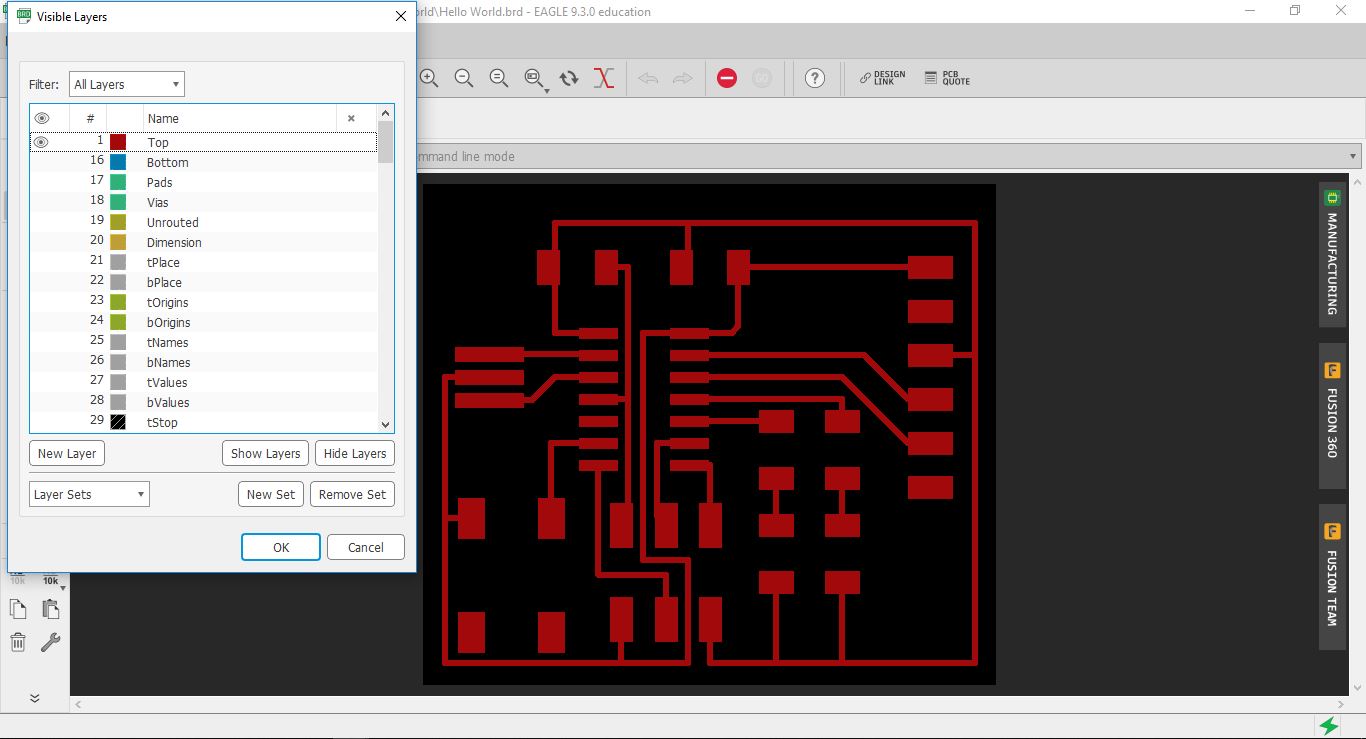1366x739 pixels.
Task: Click OK in Visible Layers dialog
Action: pyautogui.click(x=281, y=547)
